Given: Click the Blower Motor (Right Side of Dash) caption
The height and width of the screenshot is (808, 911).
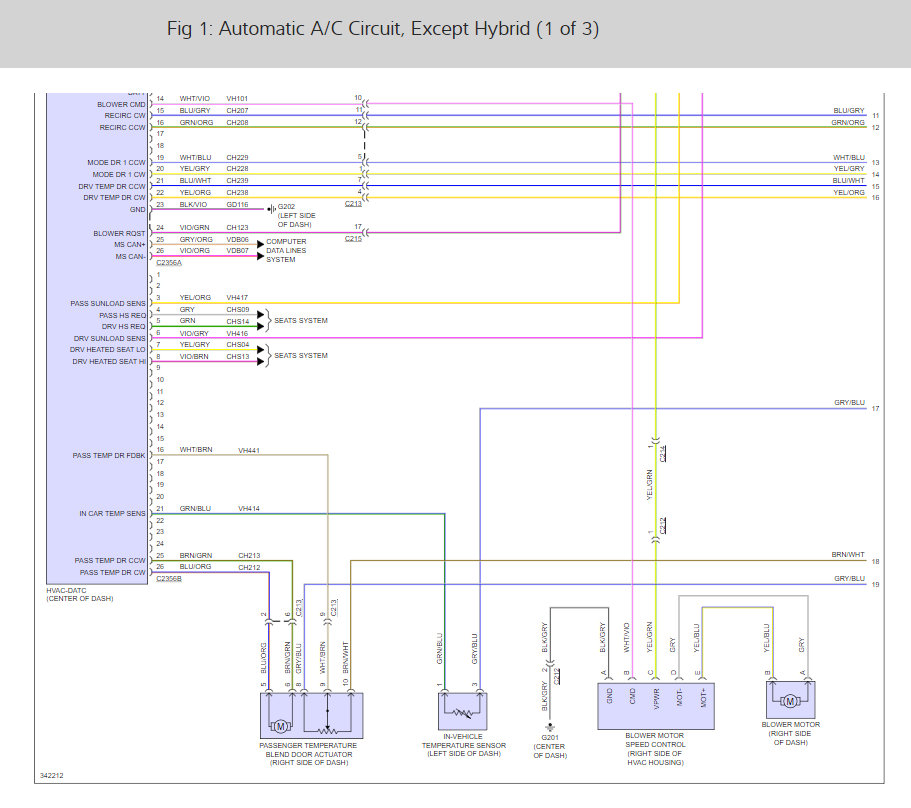Looking at the screenshot, I should pos(790,734).
